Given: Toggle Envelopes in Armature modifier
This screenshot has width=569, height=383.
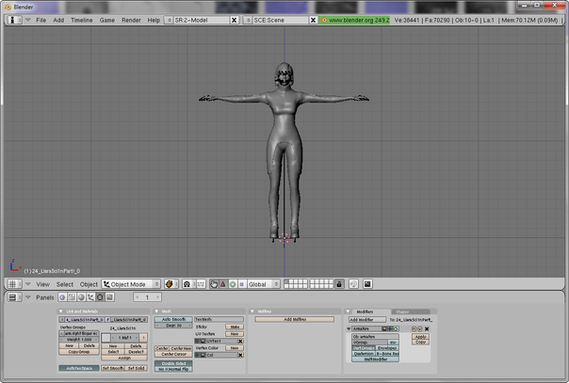Looking at the screenshot, I should click(x=387, y=348).
